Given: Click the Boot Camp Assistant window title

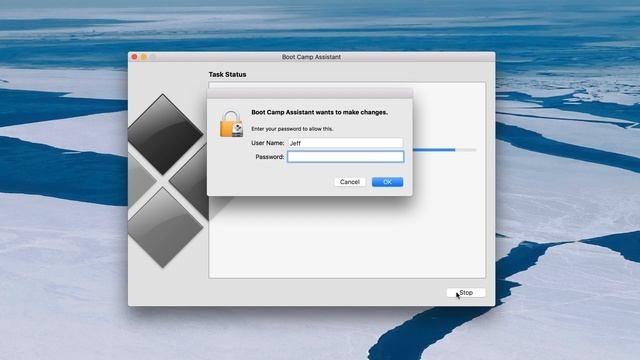Looking at the screenshot, I should click(311, 57).
